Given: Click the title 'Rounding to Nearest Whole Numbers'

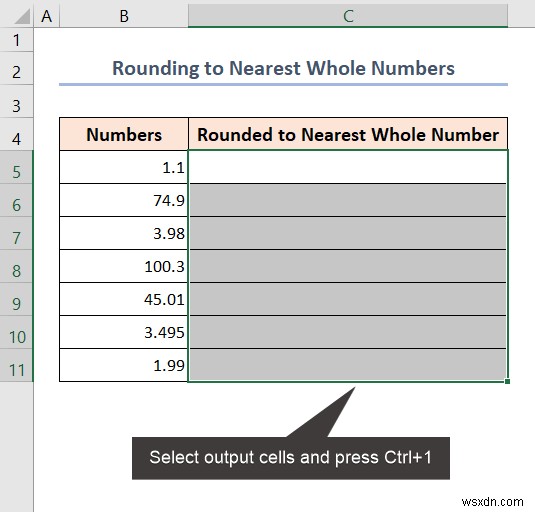Looking at the screenshot, I should 283,68.
